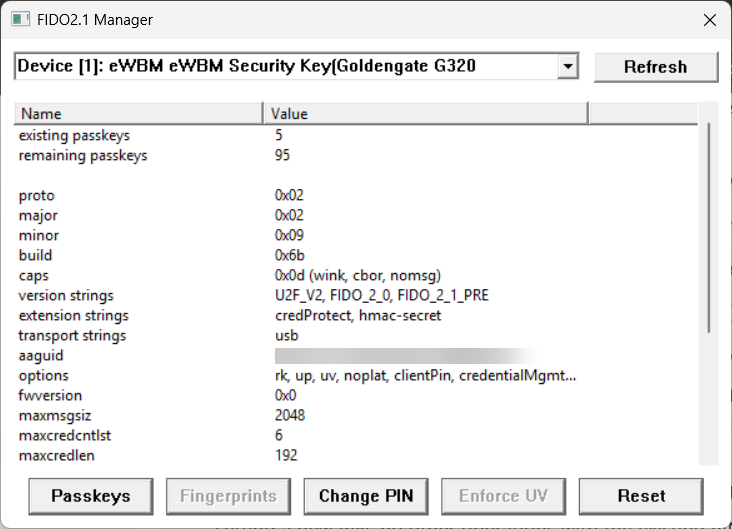The image size is (732, 529).
Task: Select the extension strings row
Action: (x=72, y=315)
